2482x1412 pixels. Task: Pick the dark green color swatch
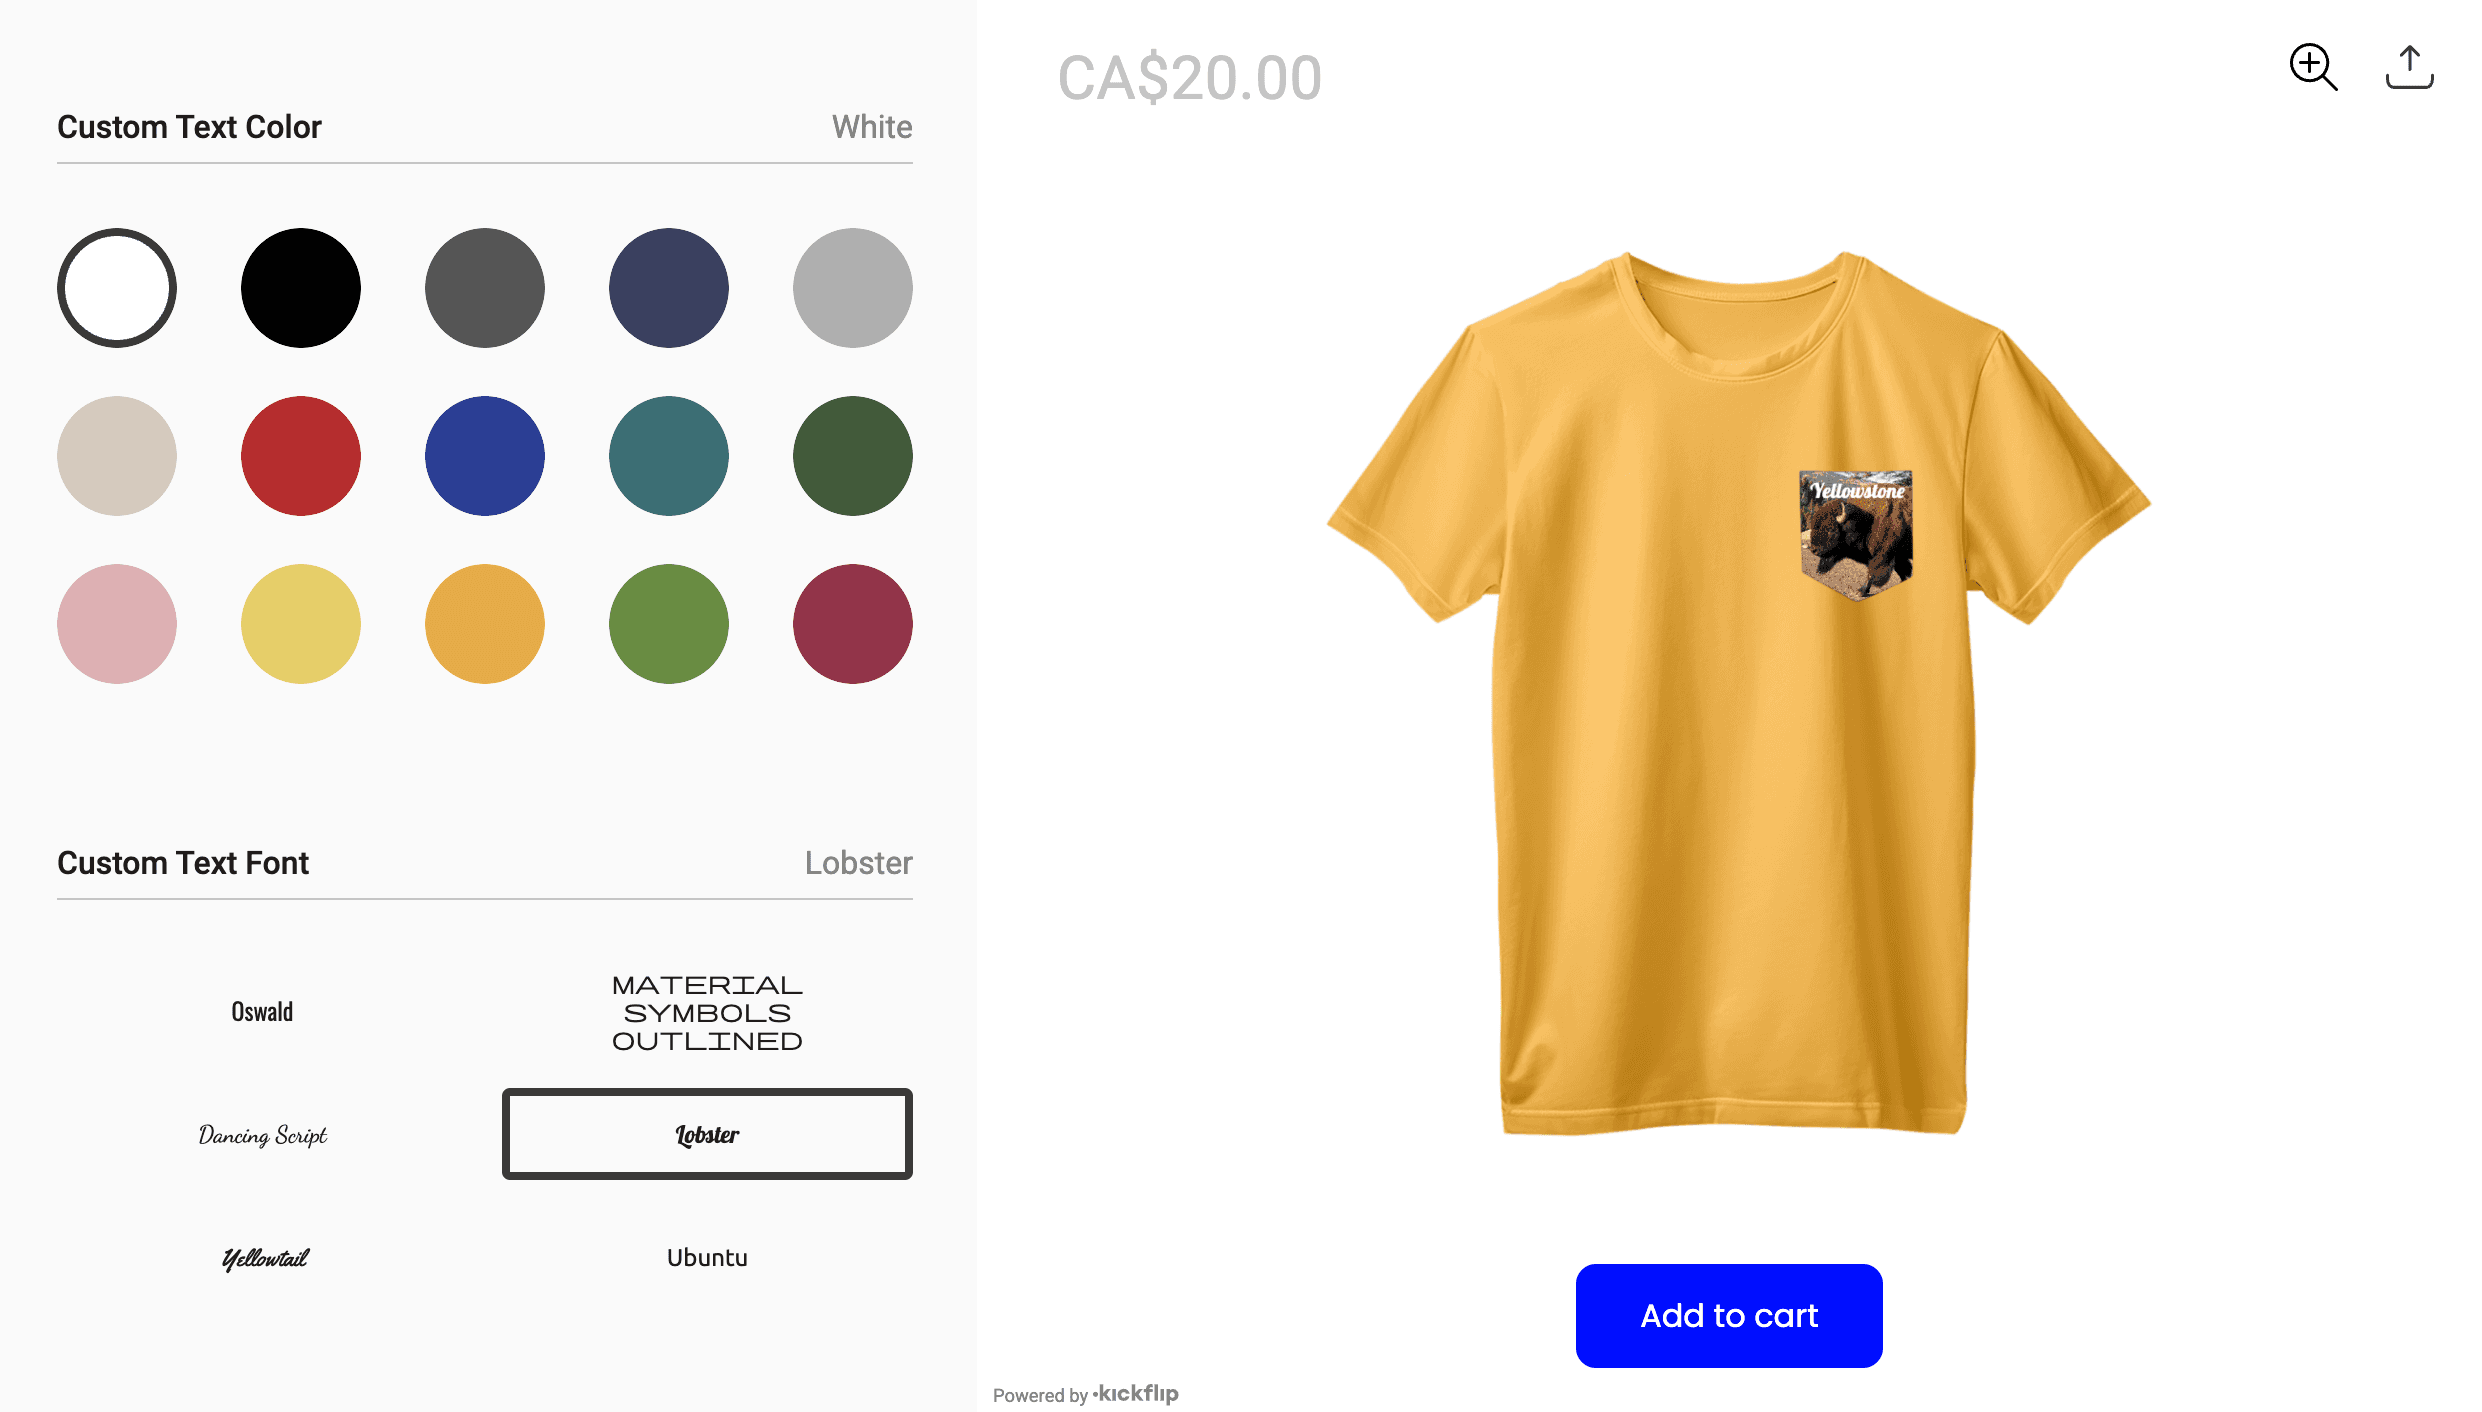[x=853, y=456]
